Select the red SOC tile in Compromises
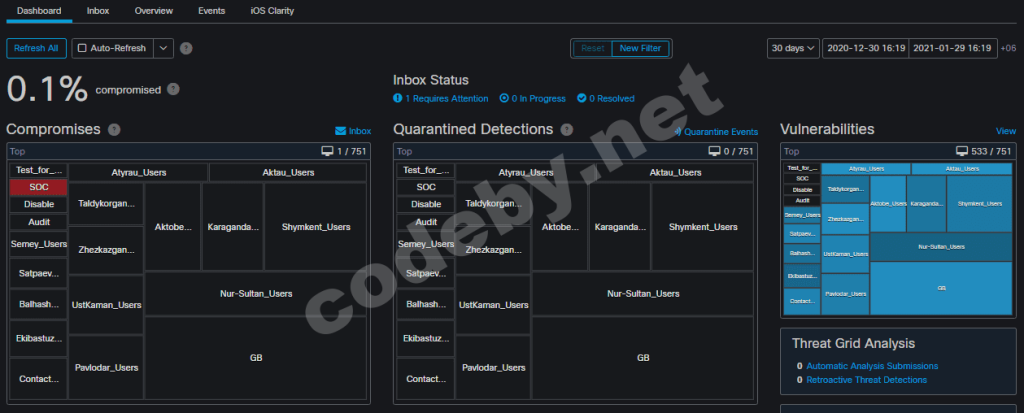The height and width of the screenshot is (413, 1024). tap(39, 188)
